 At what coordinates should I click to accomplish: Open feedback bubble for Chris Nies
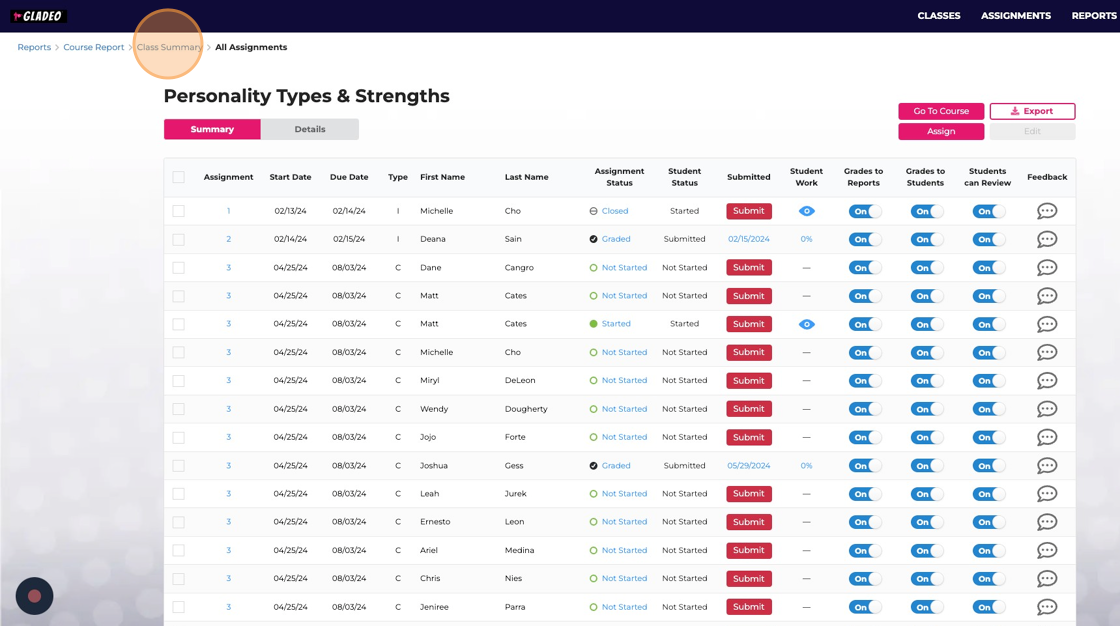click(x=1046, y=579)
